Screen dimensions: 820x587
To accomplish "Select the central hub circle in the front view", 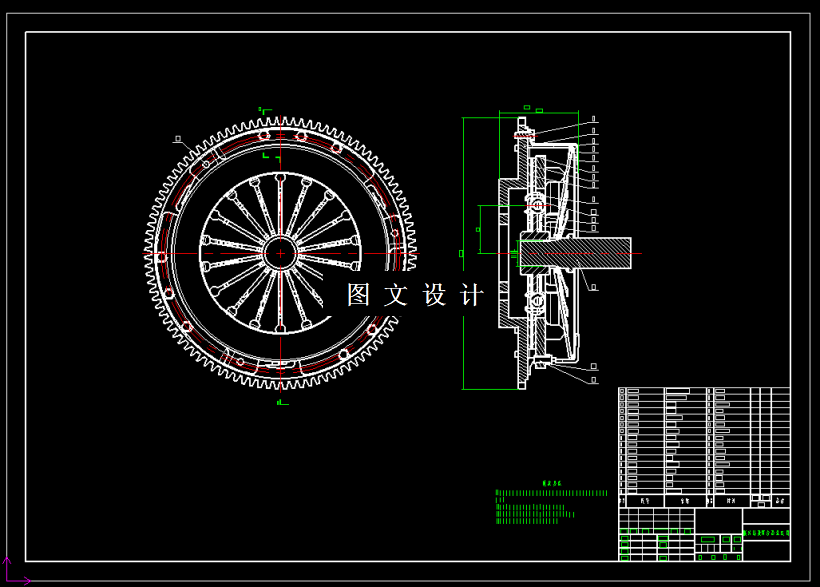I will pyautogui.click(x=280, y=253).
